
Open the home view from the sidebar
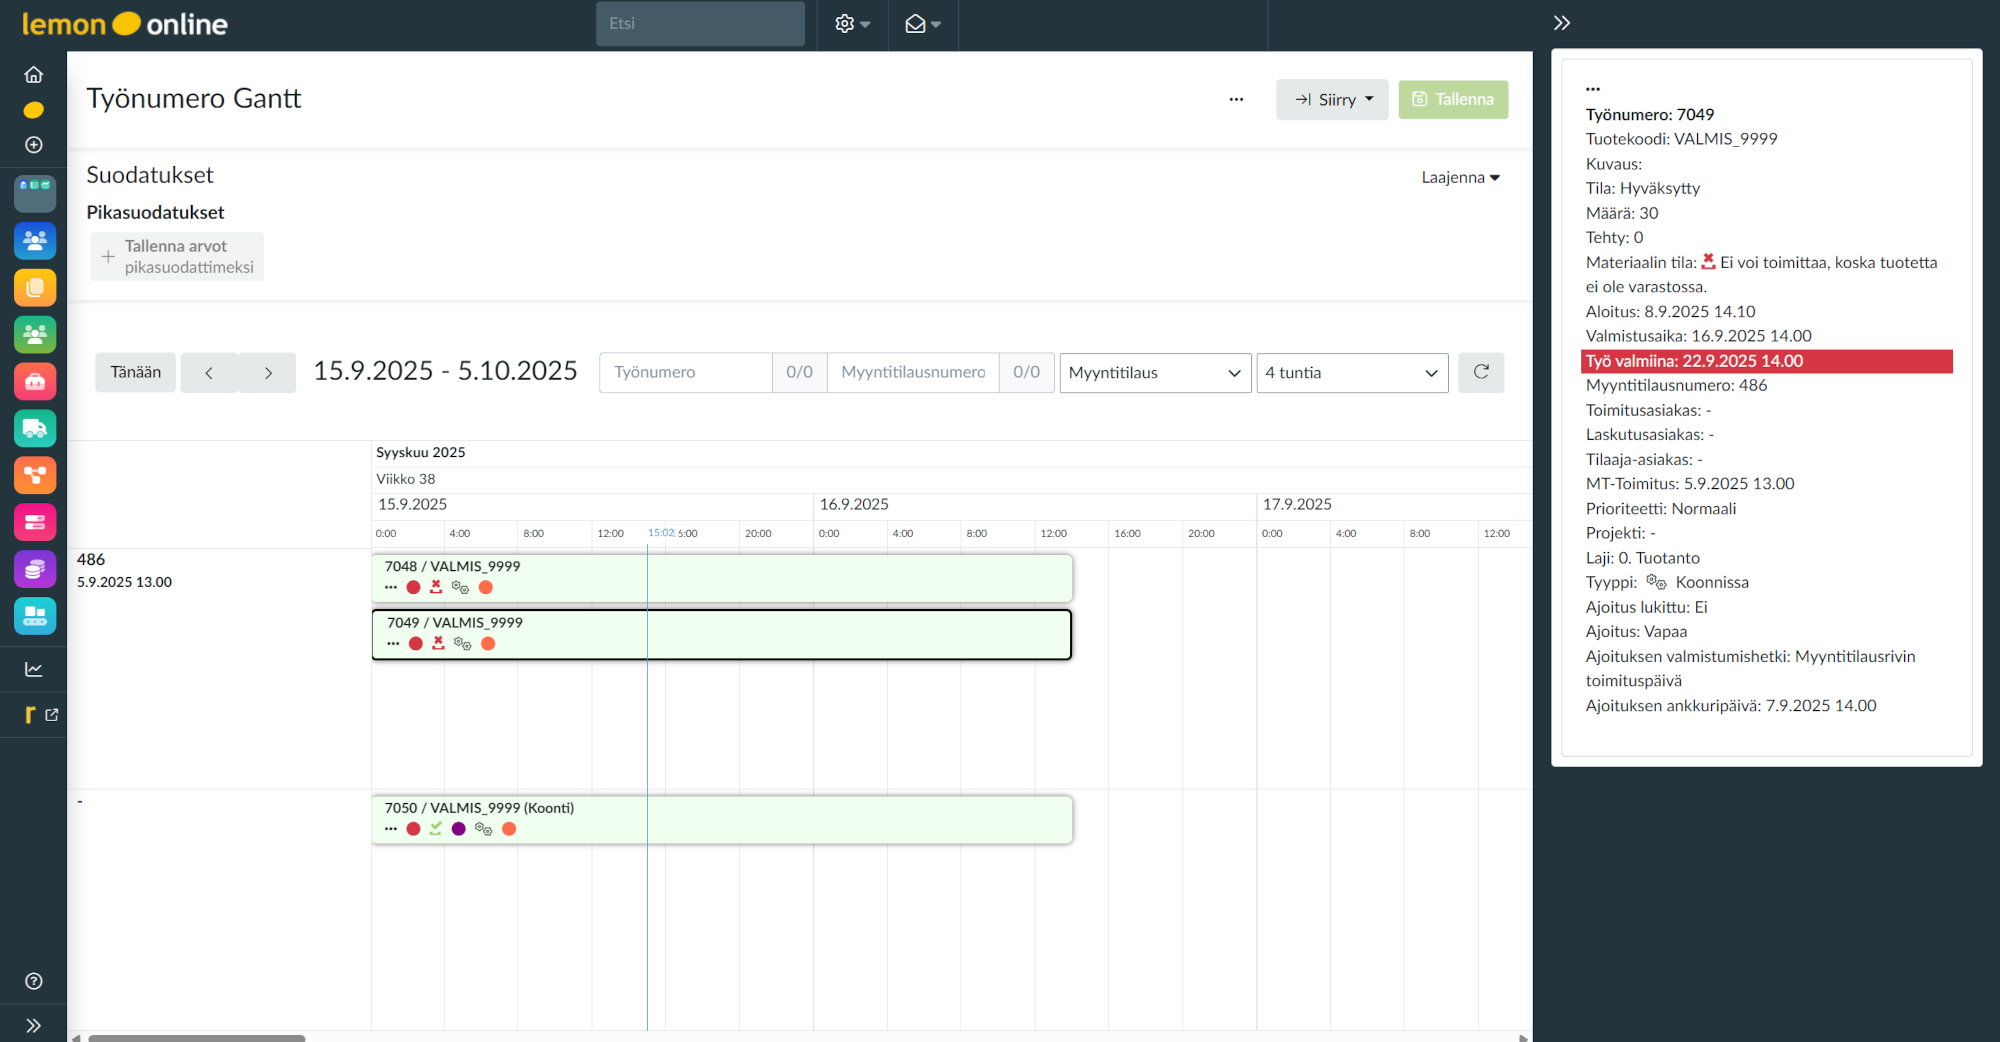click(x=34, y=74)
